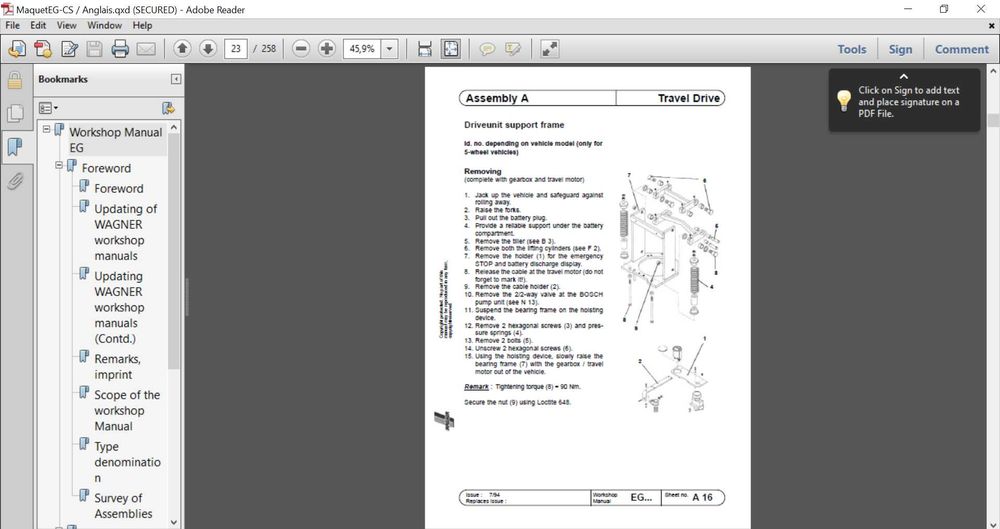The height and width of the screenshot is (529, 1000).
Task: Open the bookmarks options dropdown menu
Action: (48, 108)
